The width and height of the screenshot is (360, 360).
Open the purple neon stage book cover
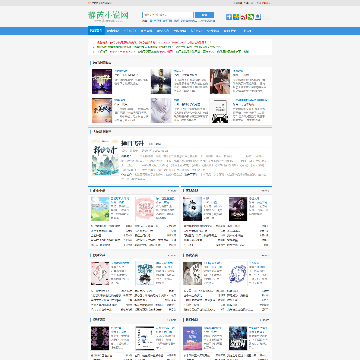pyautogui.click(x=102, y=81)
